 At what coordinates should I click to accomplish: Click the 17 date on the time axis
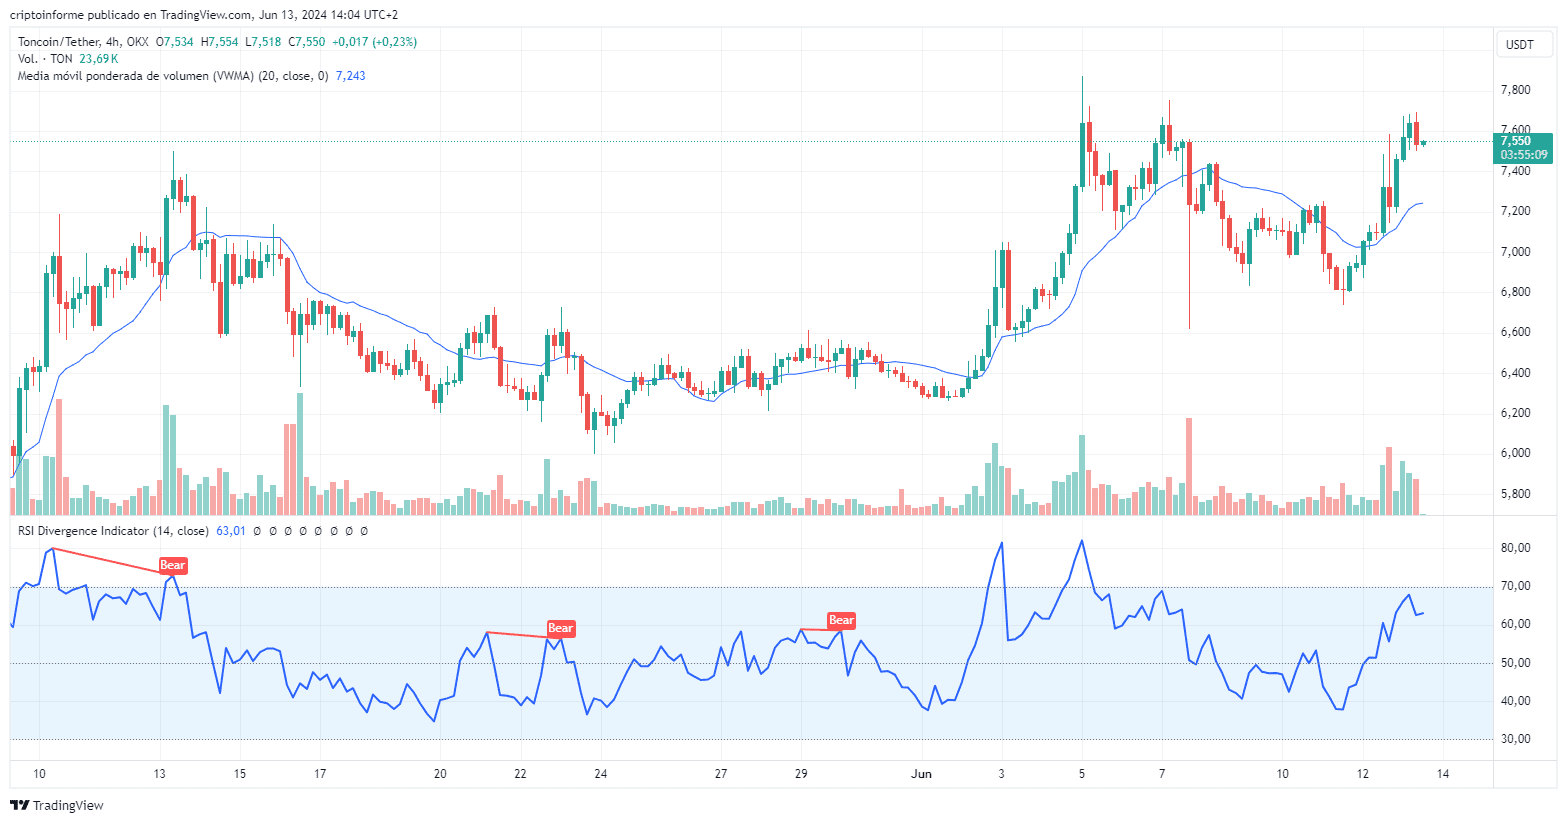coord(320,774)
